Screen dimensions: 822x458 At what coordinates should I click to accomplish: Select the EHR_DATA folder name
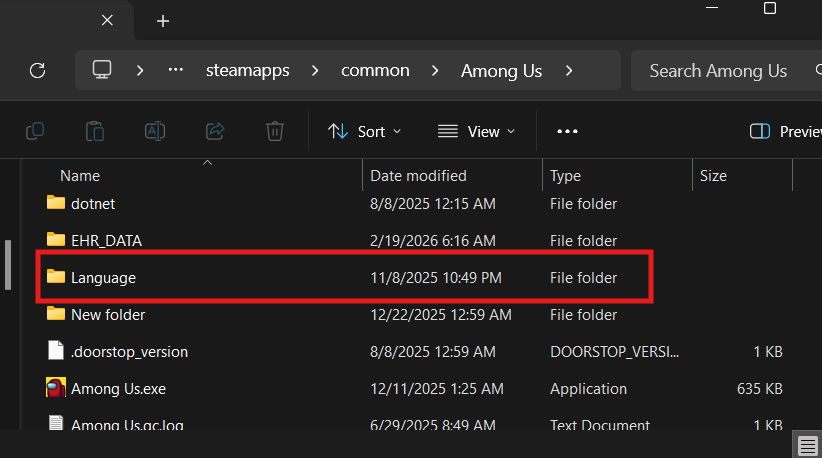106,241
